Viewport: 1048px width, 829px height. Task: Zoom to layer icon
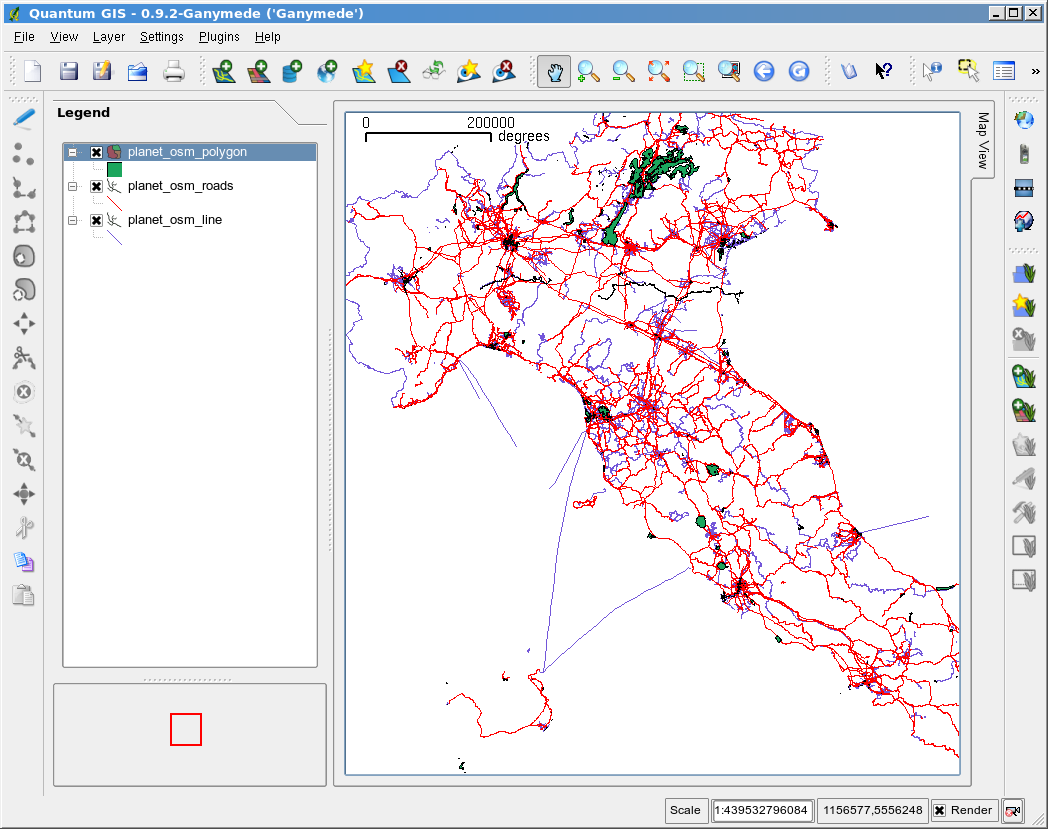(729, 71)
